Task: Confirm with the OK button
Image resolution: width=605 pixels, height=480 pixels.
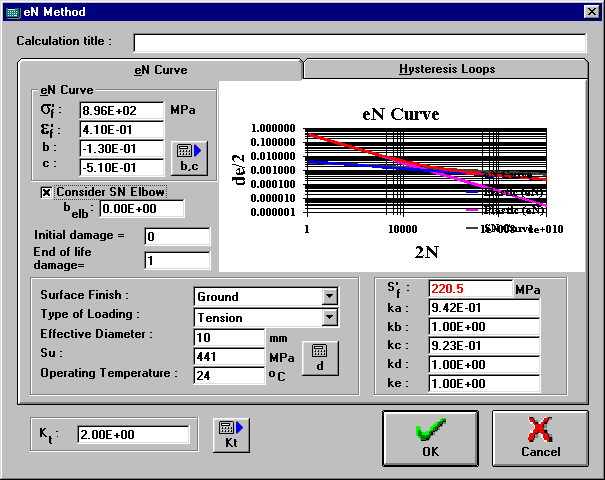Action: (430, 438)
